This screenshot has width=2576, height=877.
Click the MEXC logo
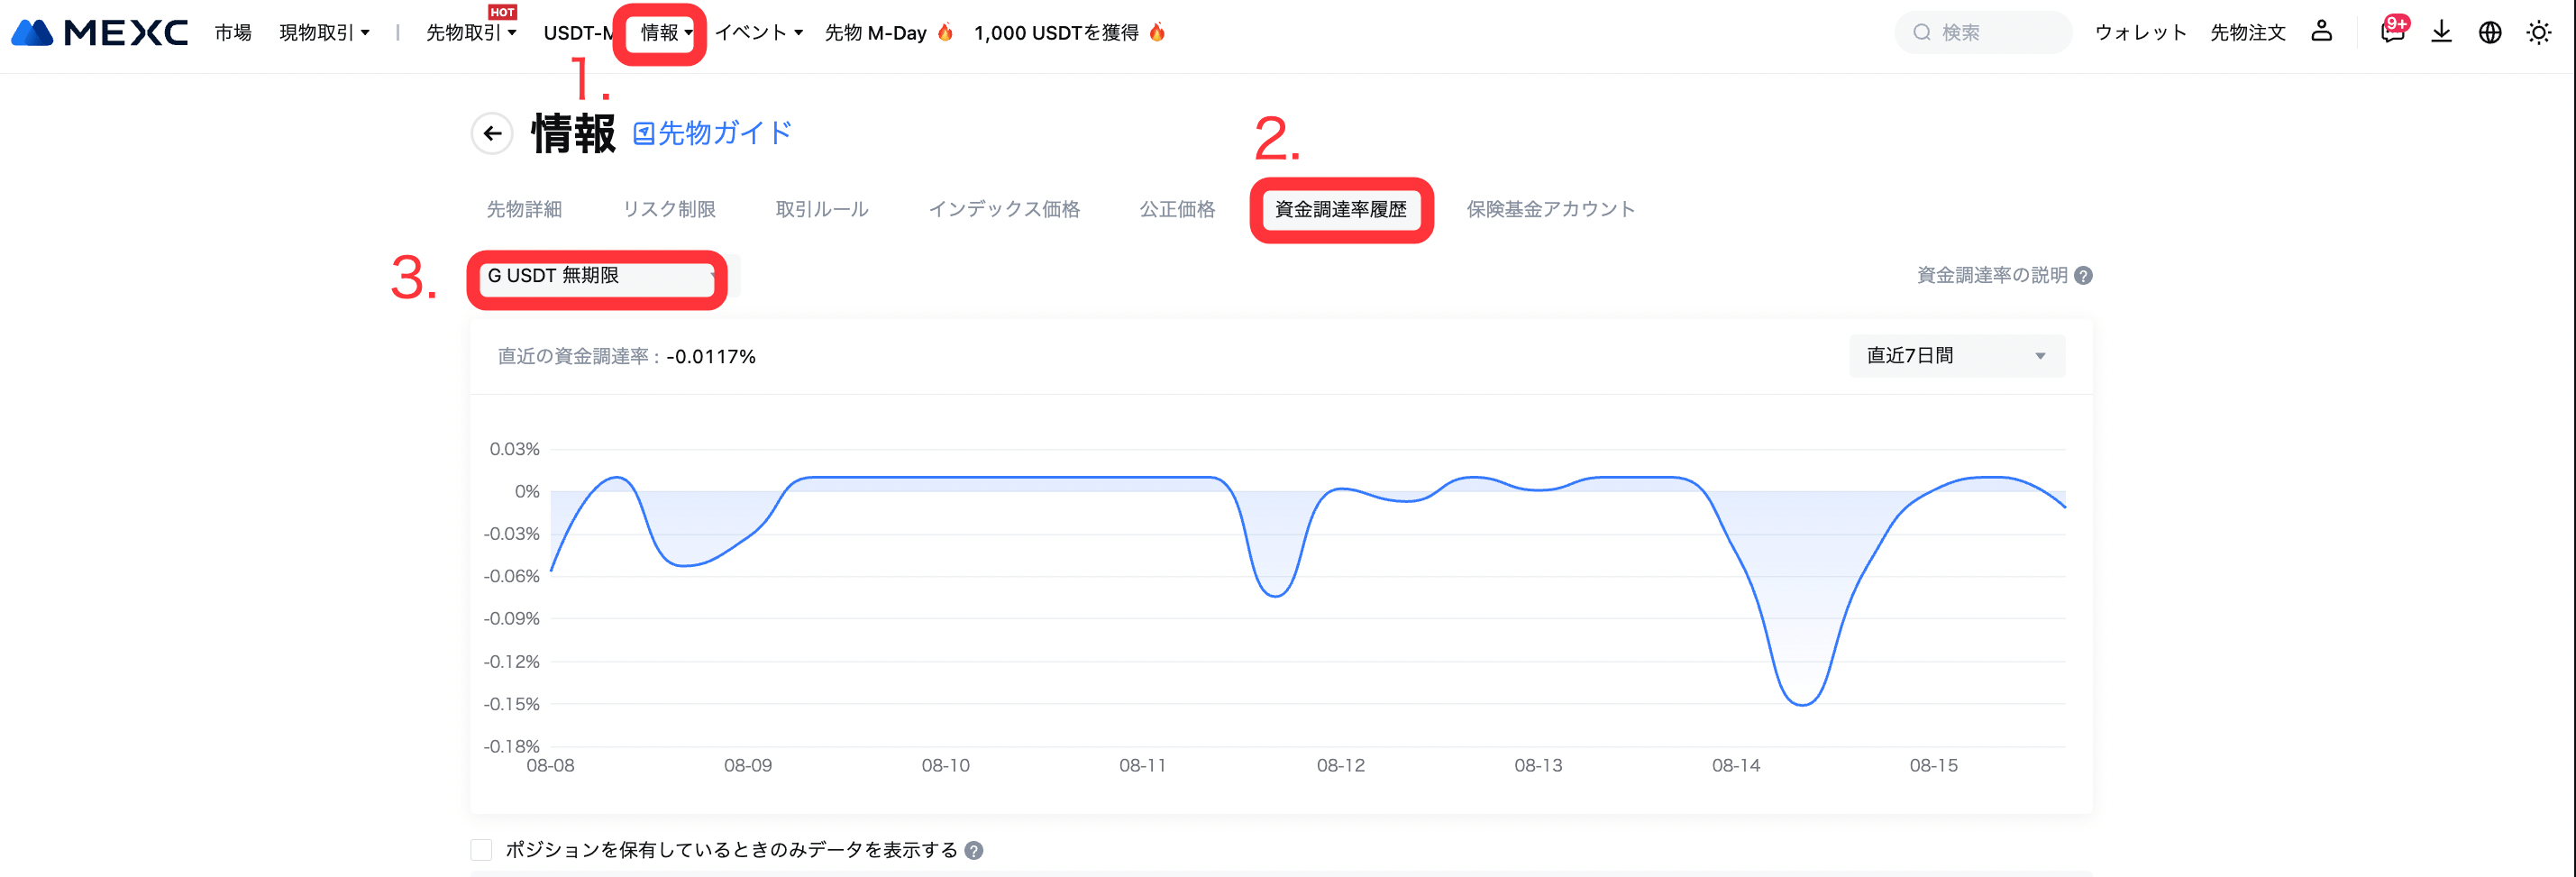tap(99, 33)
